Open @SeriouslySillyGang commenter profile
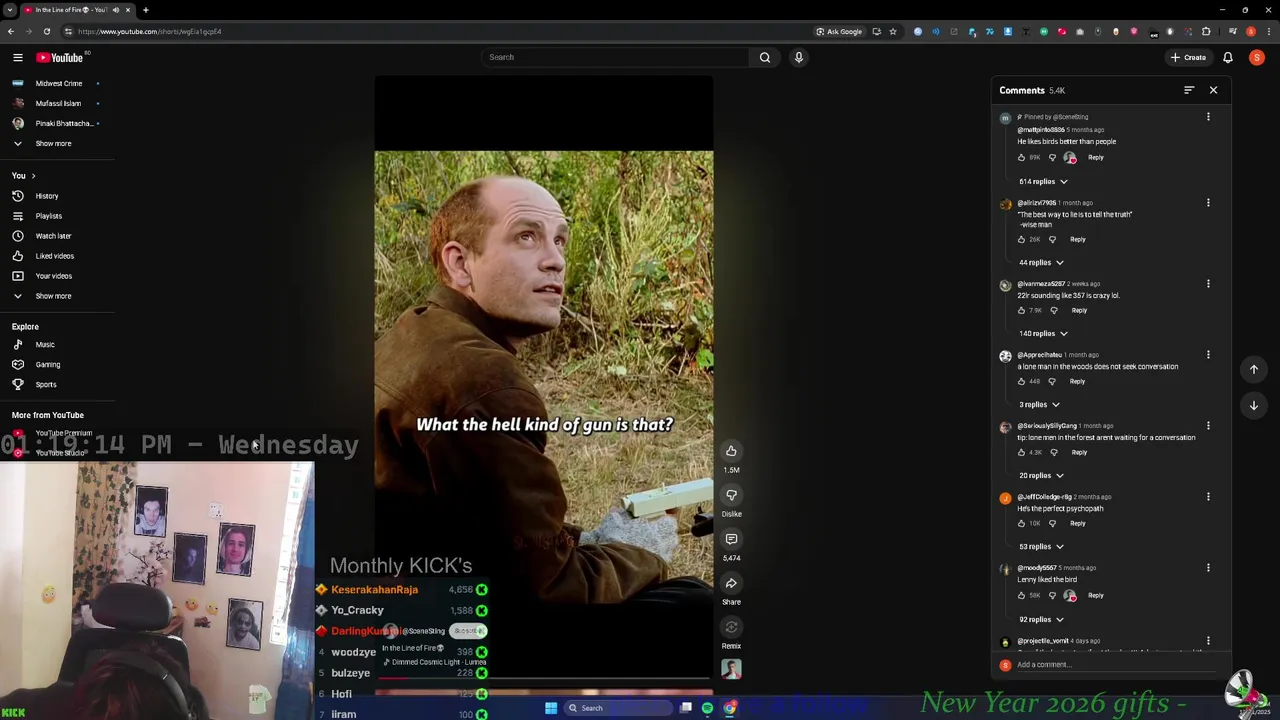The image size is (1280, 720). tap(1047, 426)
